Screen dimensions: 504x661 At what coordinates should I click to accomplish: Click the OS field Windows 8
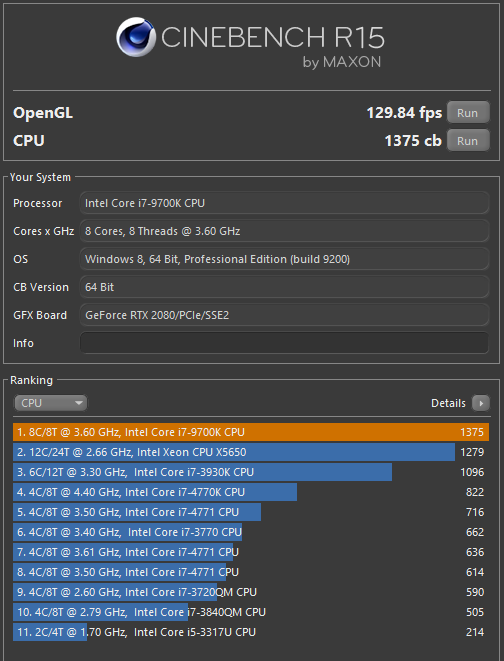click(x=284, y=259)
